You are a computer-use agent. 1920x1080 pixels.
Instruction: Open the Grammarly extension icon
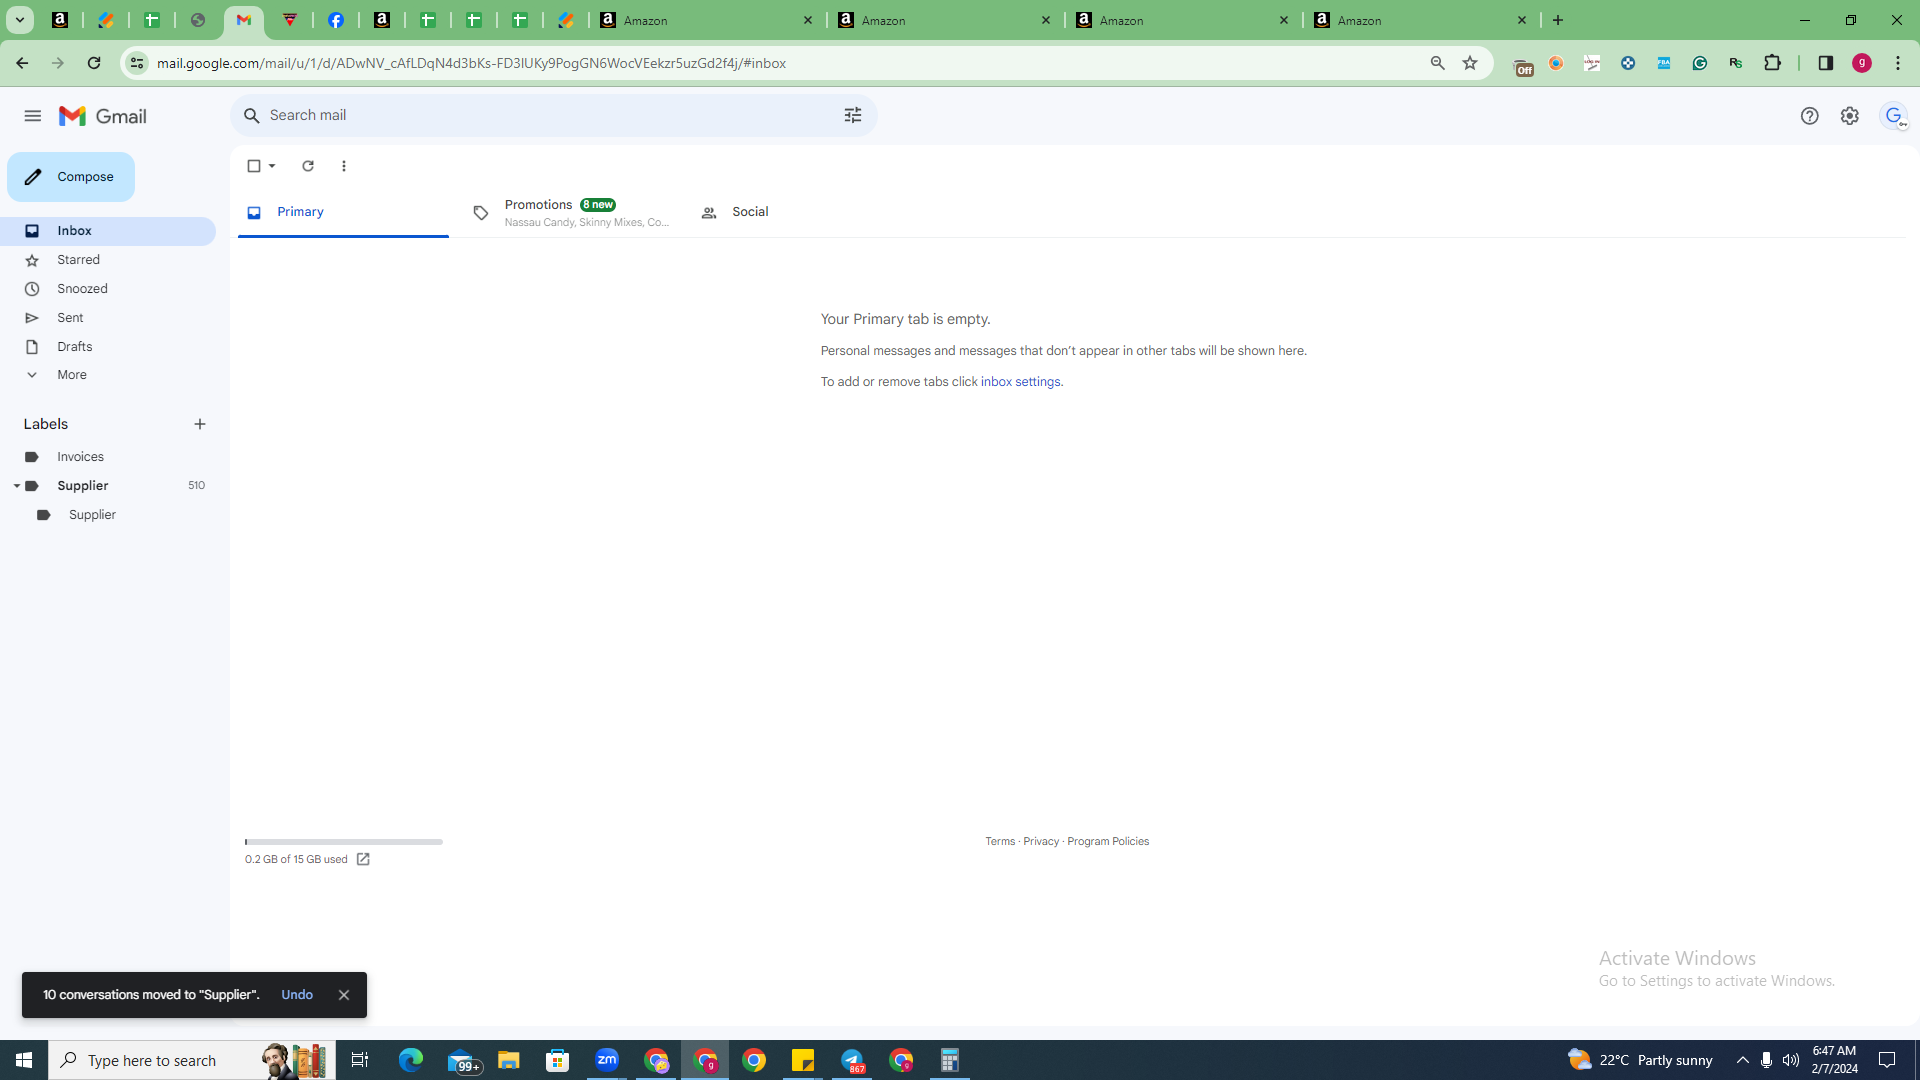click(x=1700, y=63)
